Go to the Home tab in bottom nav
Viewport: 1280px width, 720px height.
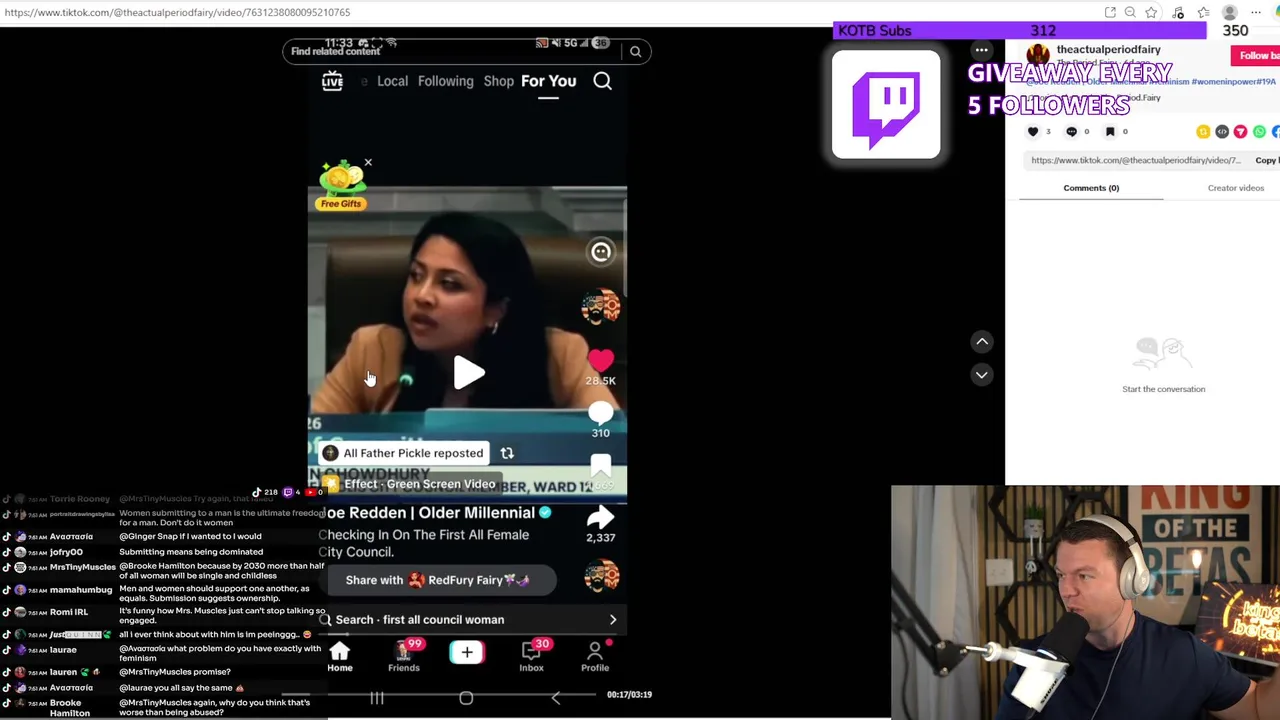[x=340, y=657]
